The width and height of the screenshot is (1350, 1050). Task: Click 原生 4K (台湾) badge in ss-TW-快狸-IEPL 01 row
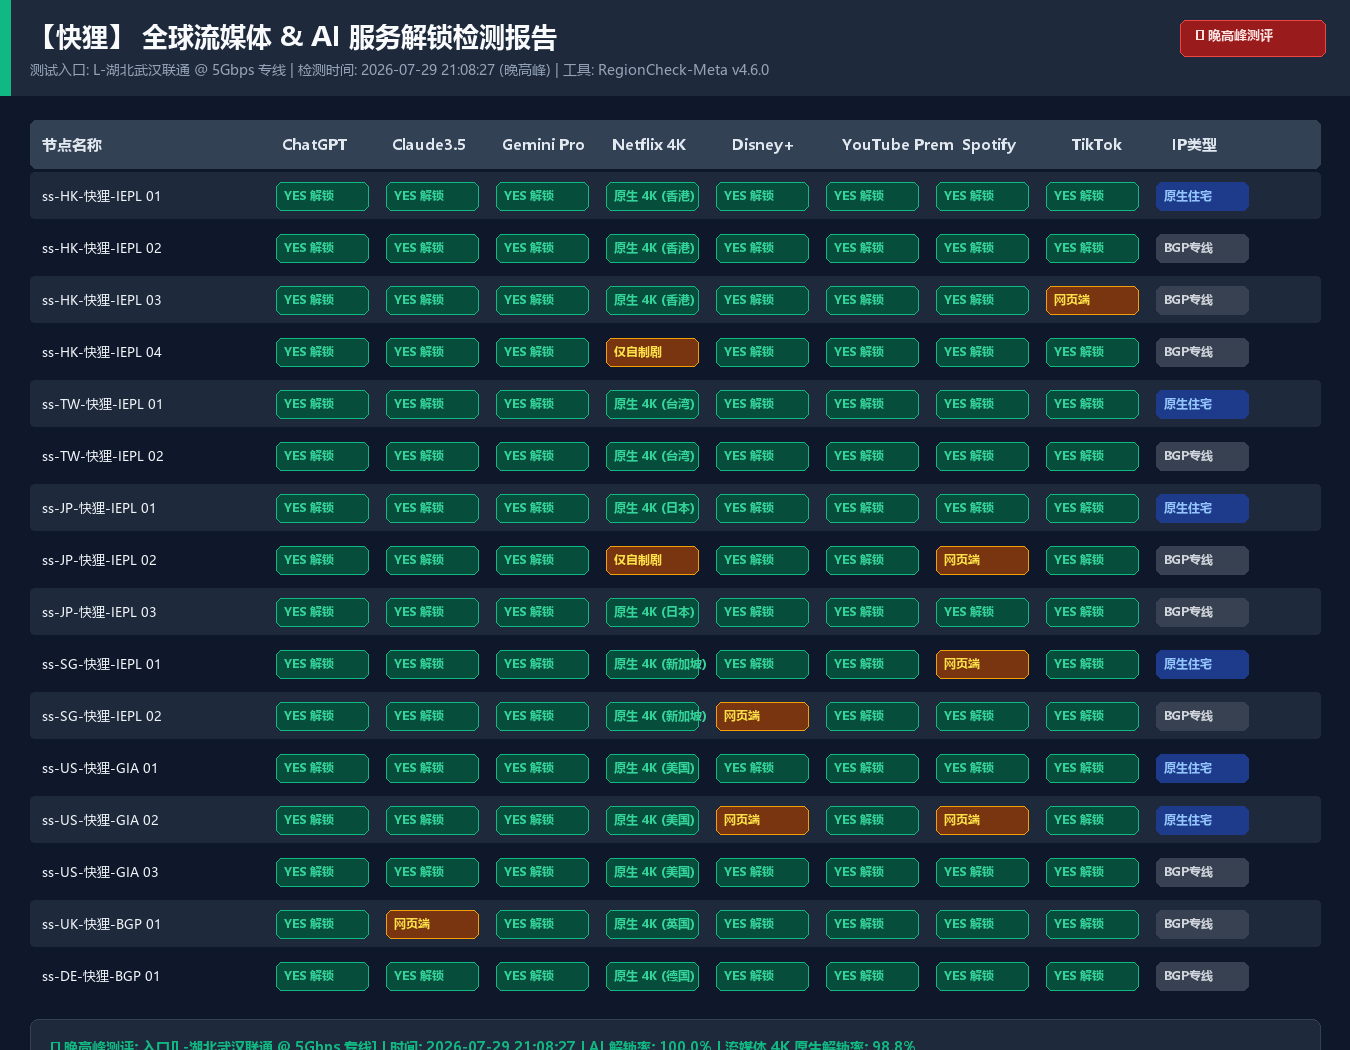pos(652,404)
